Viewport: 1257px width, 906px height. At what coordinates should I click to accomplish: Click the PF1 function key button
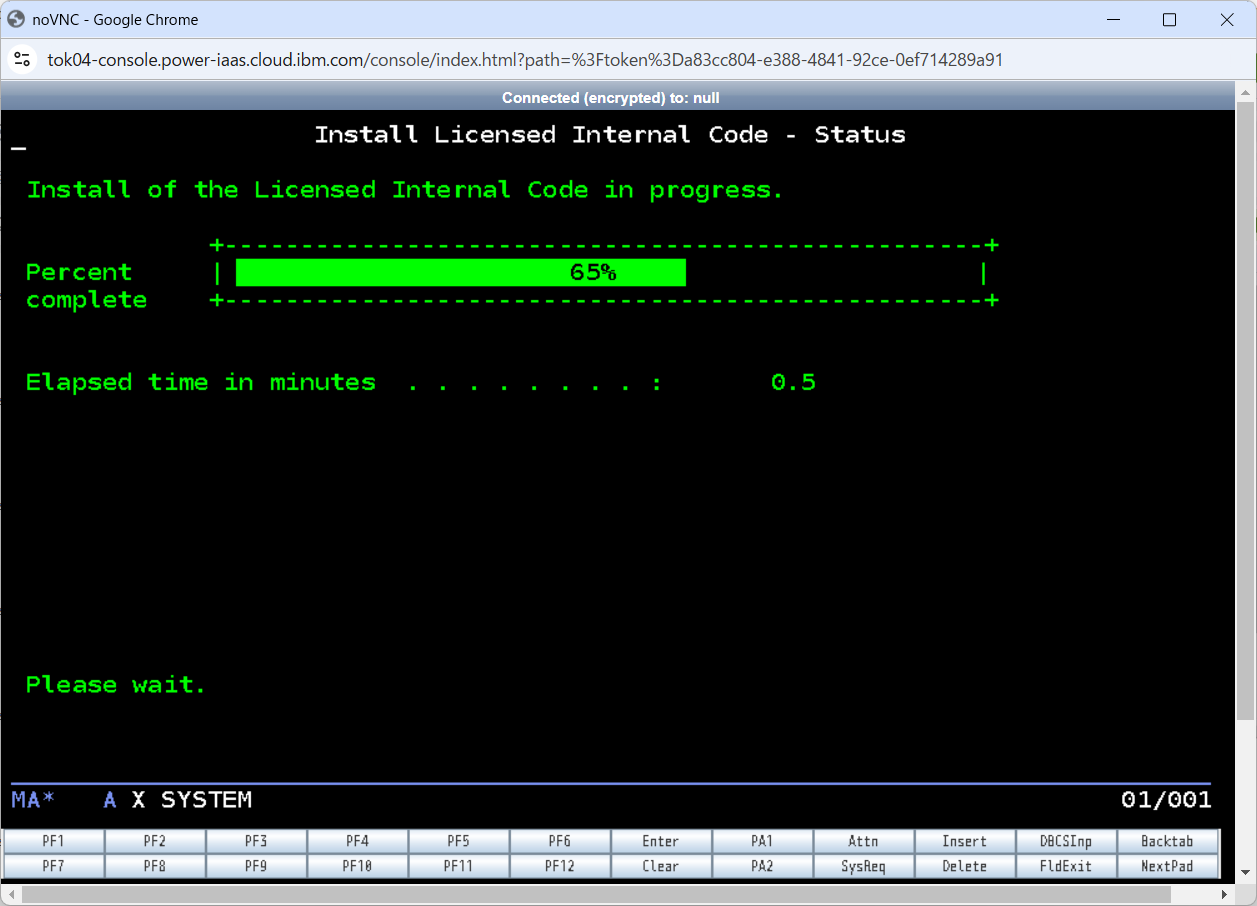[x=54, y=841]
